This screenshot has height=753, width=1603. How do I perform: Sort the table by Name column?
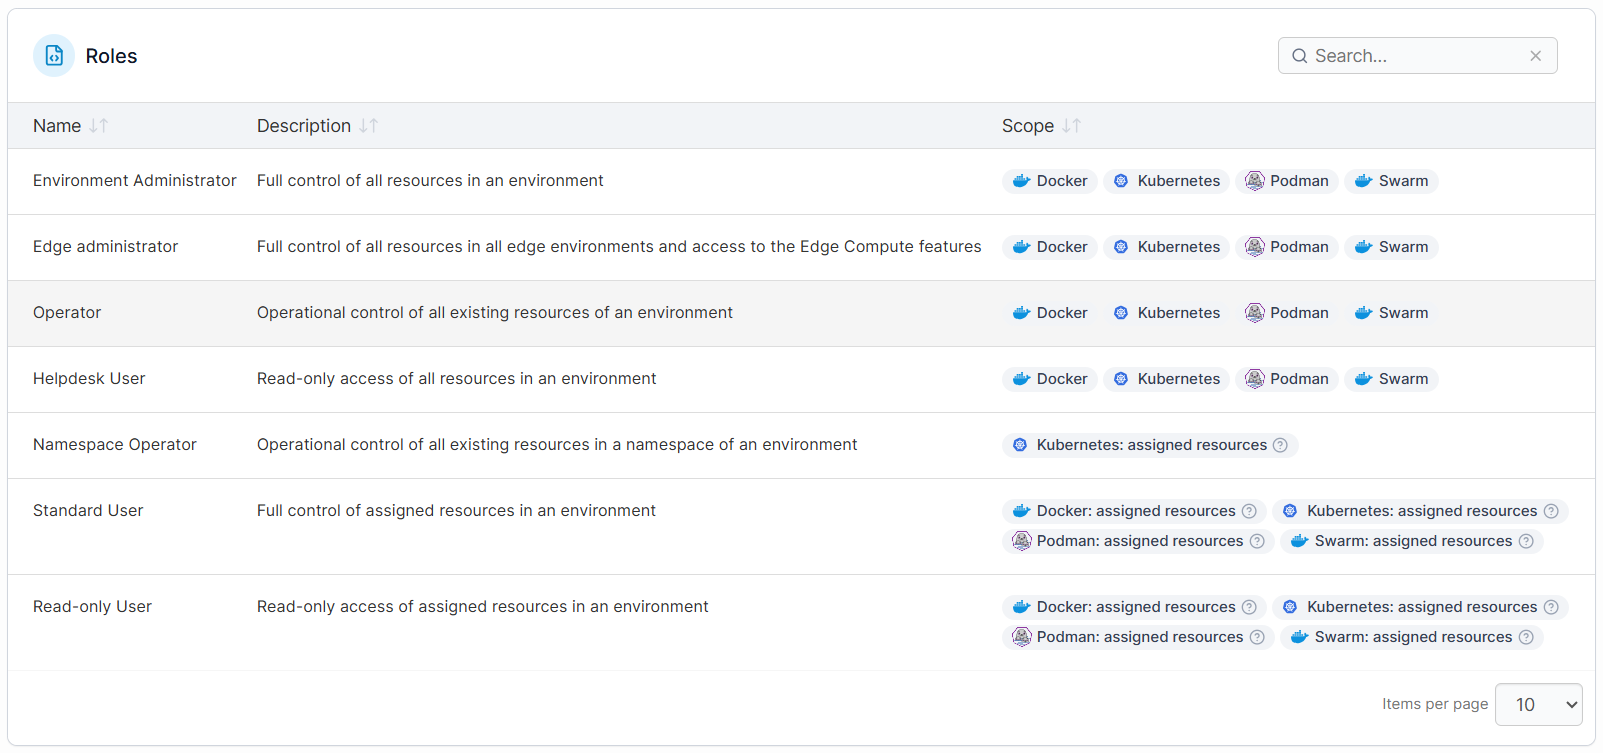(x=98, y=126)
